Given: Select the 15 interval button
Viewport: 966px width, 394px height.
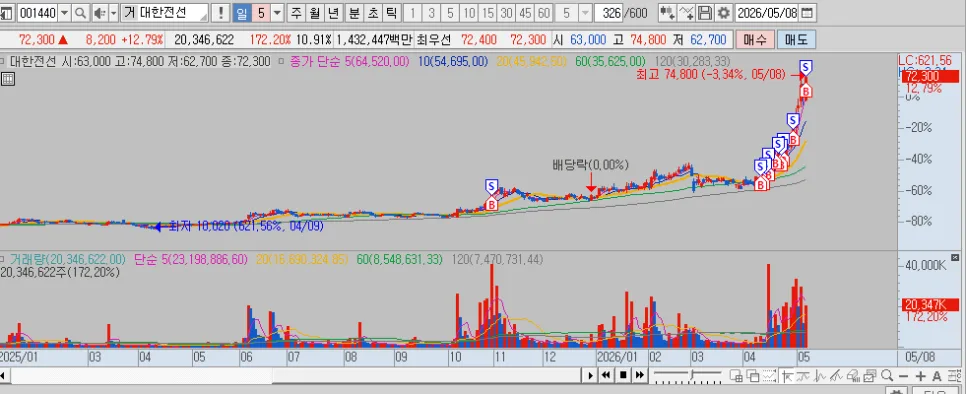Looking at the screenshot, I should coord(488,12).
